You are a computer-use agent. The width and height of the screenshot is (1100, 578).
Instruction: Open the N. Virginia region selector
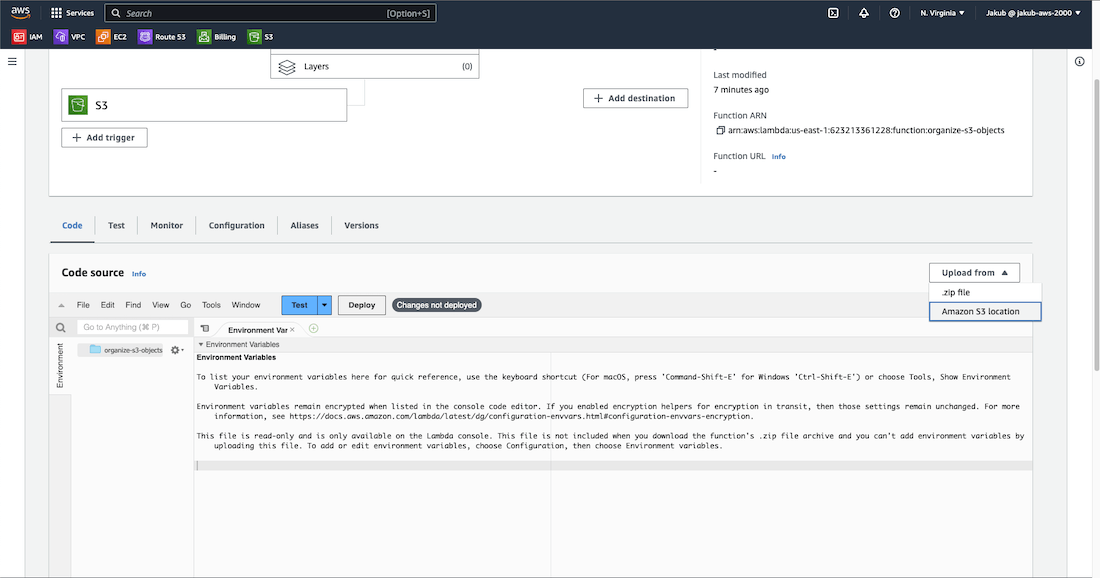pyautogui.click(x=942, y=13)
